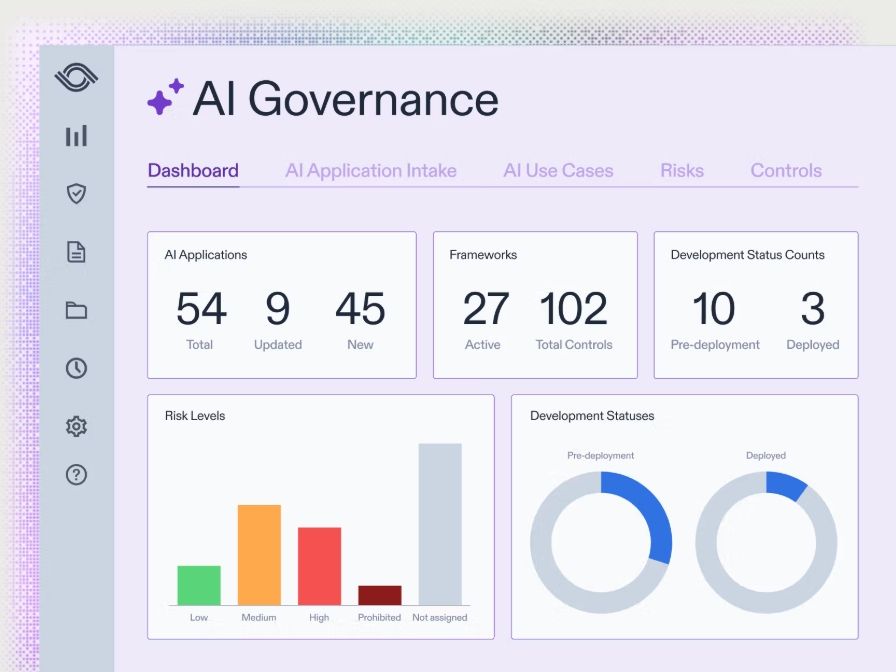Click the clock history icon in sidebar

pos(76,368)
